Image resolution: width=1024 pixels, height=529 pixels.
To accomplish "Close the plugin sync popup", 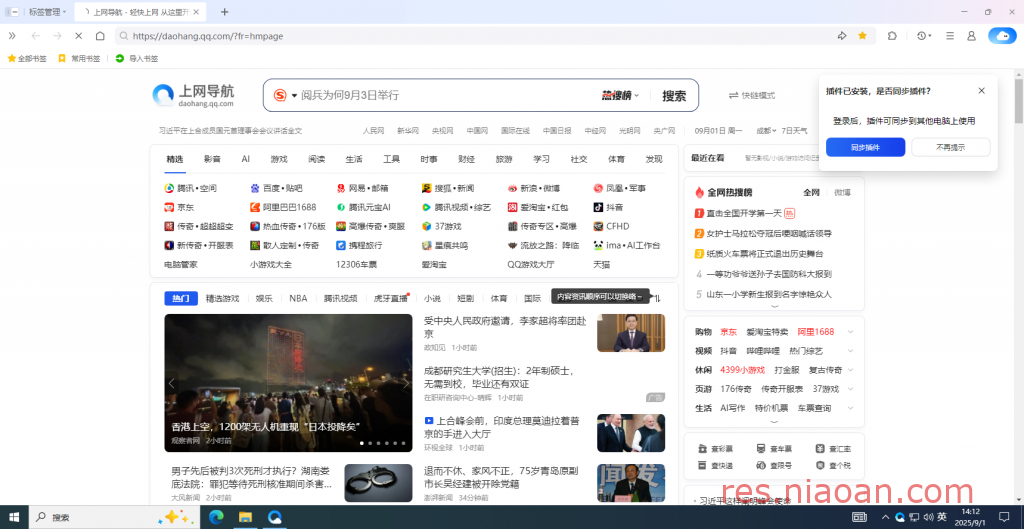I will 982,91.
